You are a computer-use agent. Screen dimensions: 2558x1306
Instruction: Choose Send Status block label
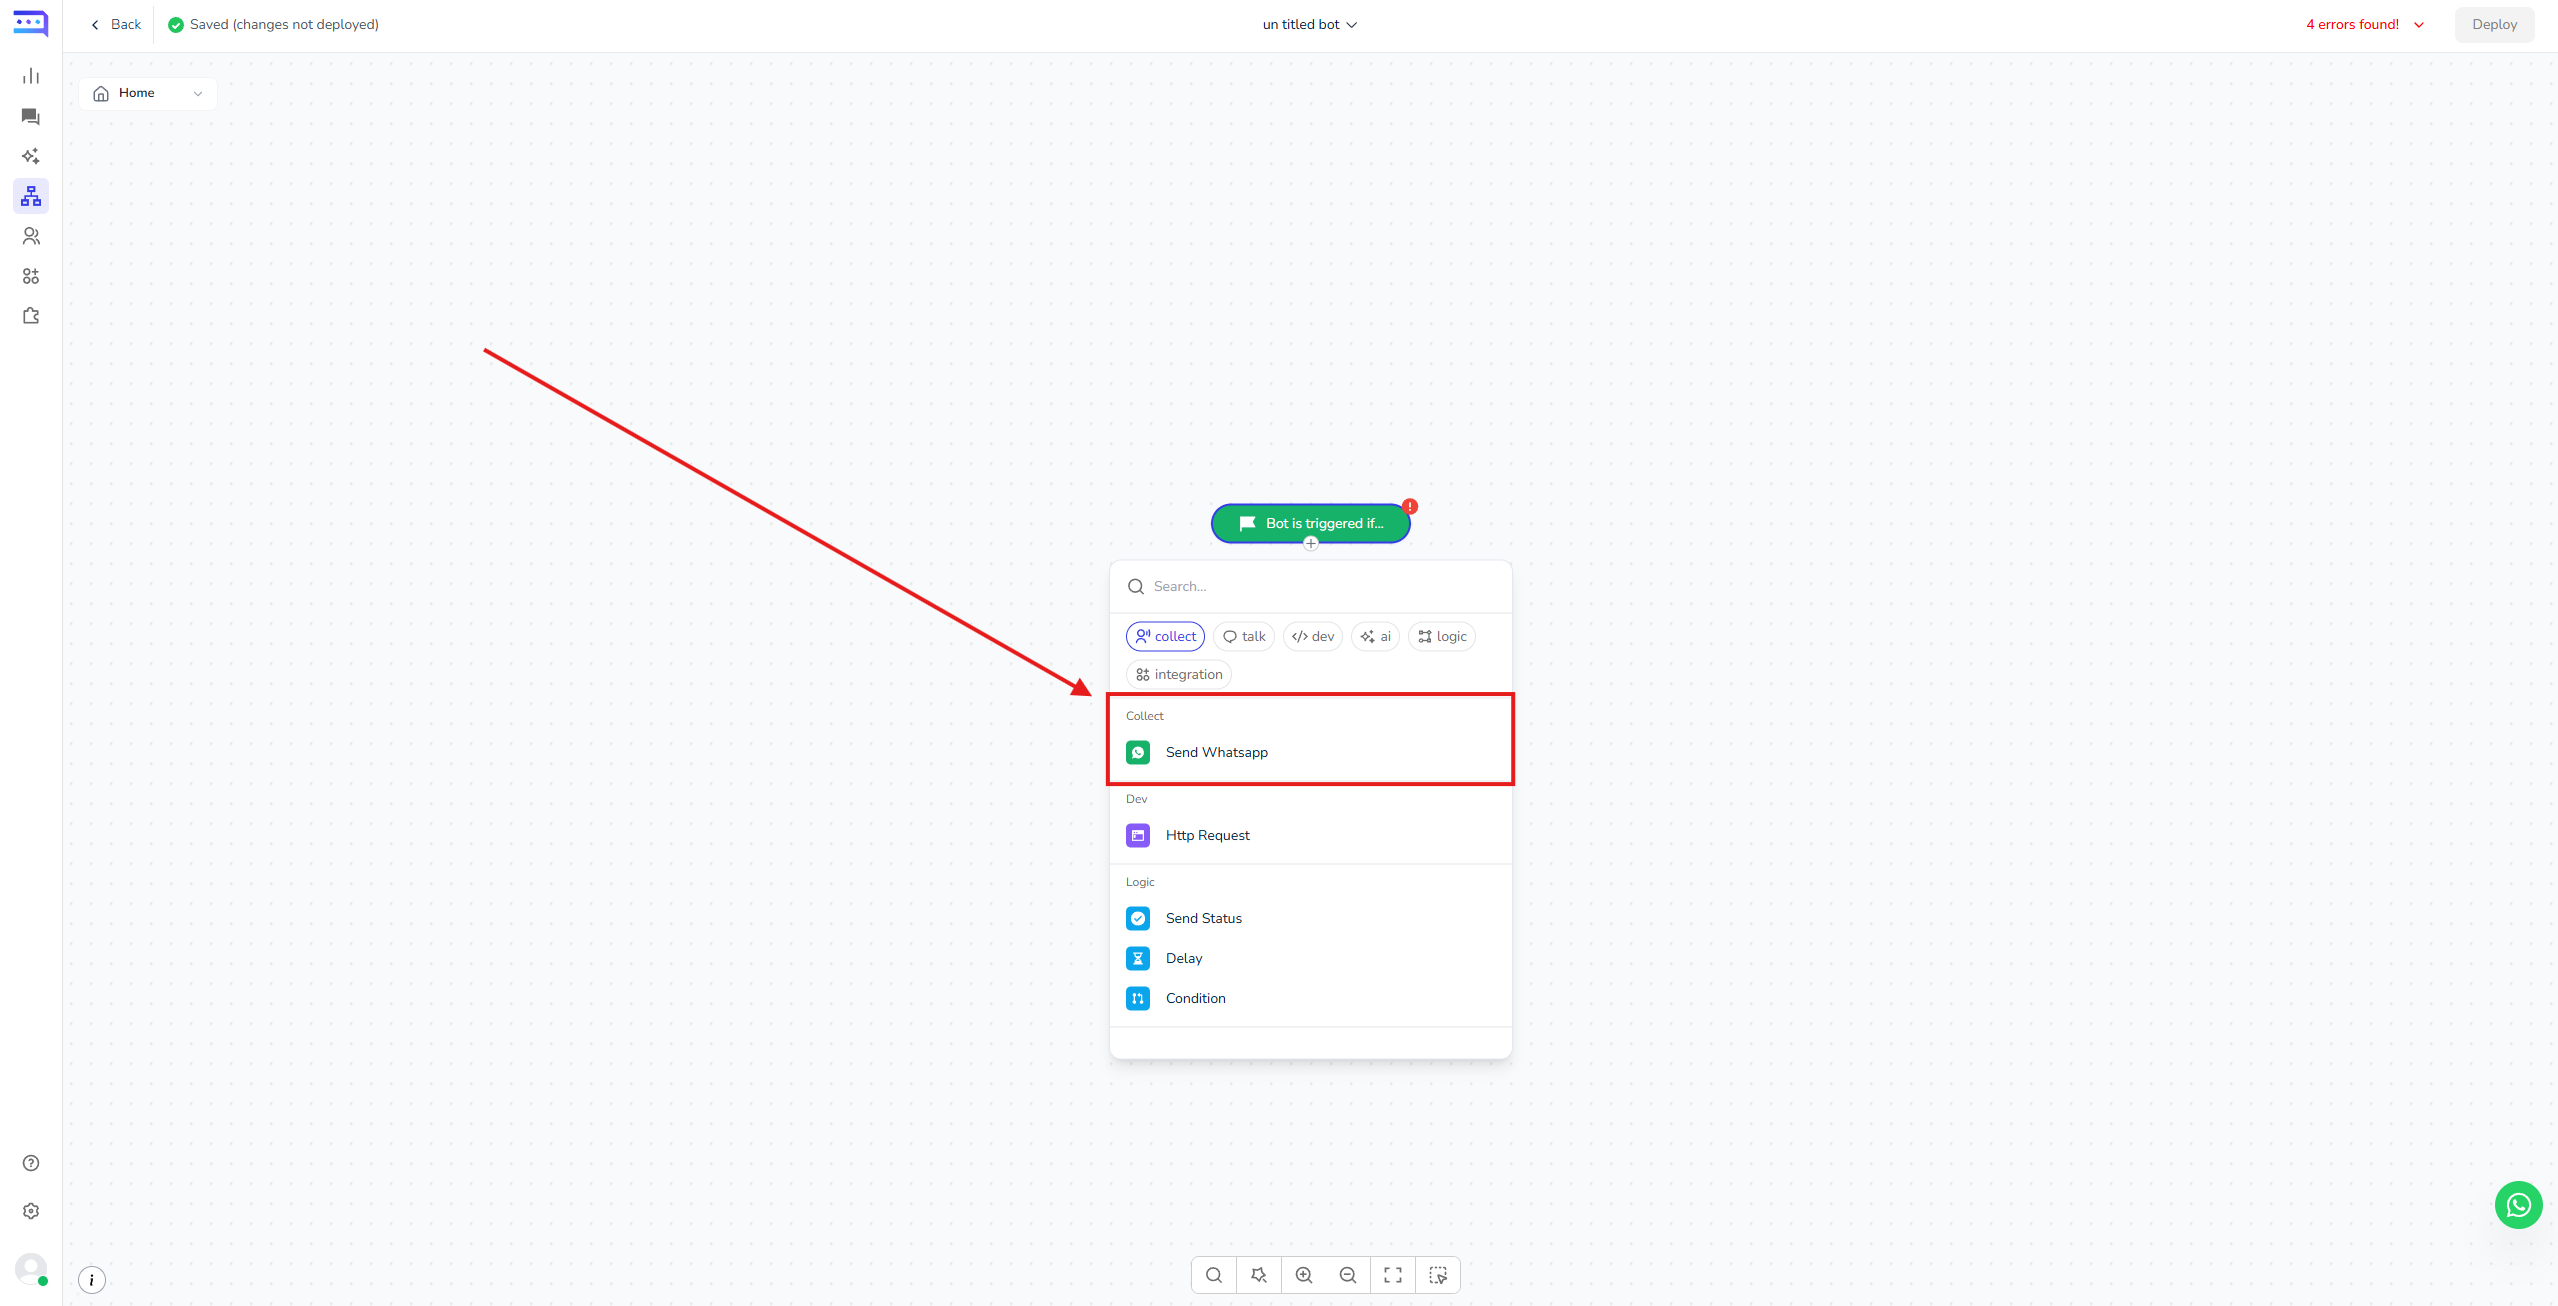click(x=1204, y=918)
